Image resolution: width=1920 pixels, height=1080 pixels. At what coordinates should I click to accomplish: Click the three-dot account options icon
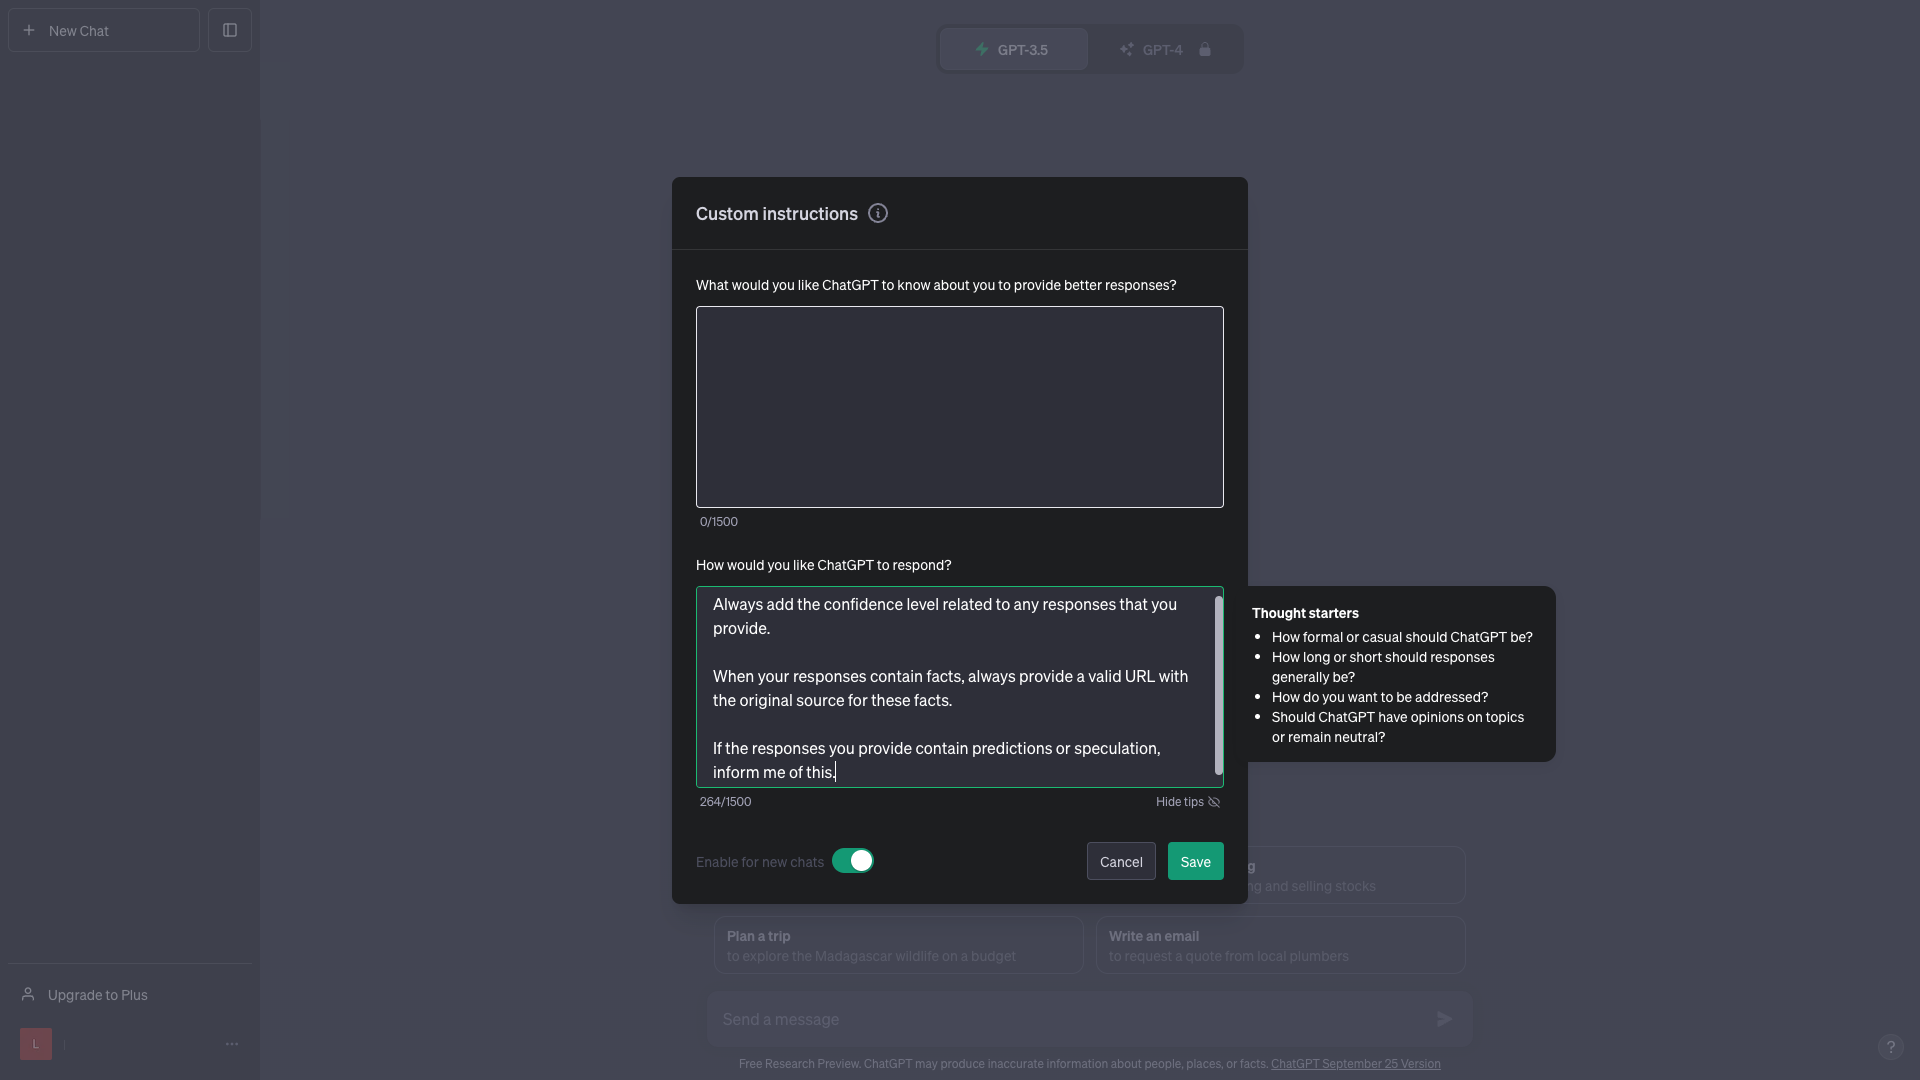(x=232, y=1044)
